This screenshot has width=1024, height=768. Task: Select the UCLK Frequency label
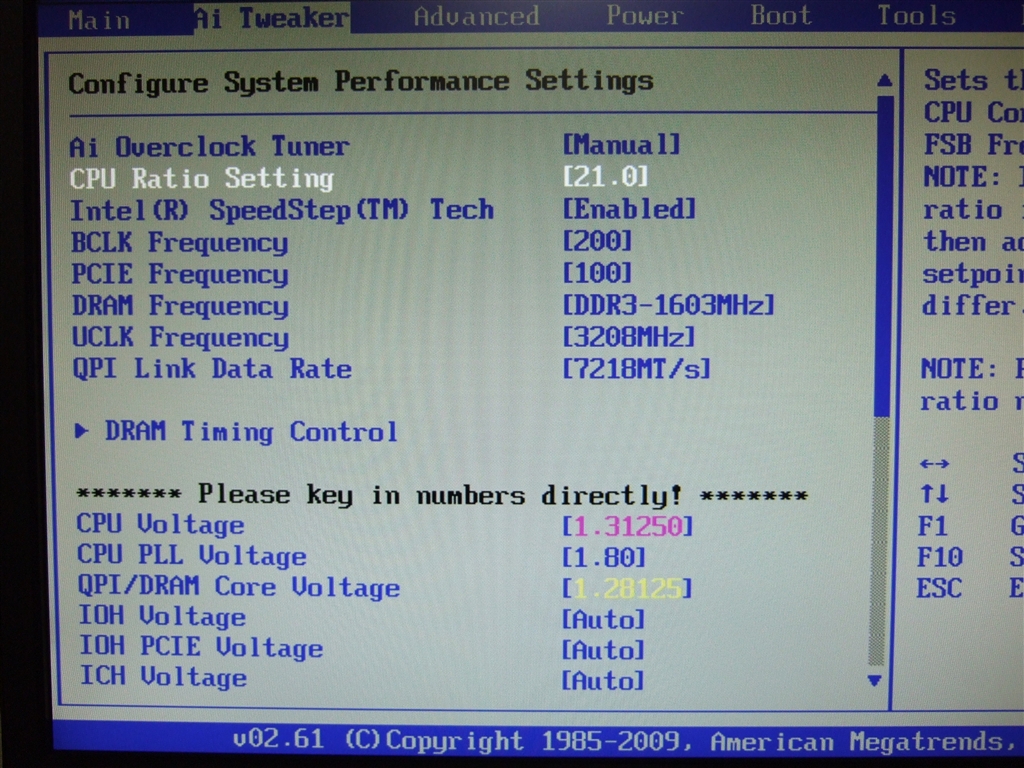[x=180, y=338]
